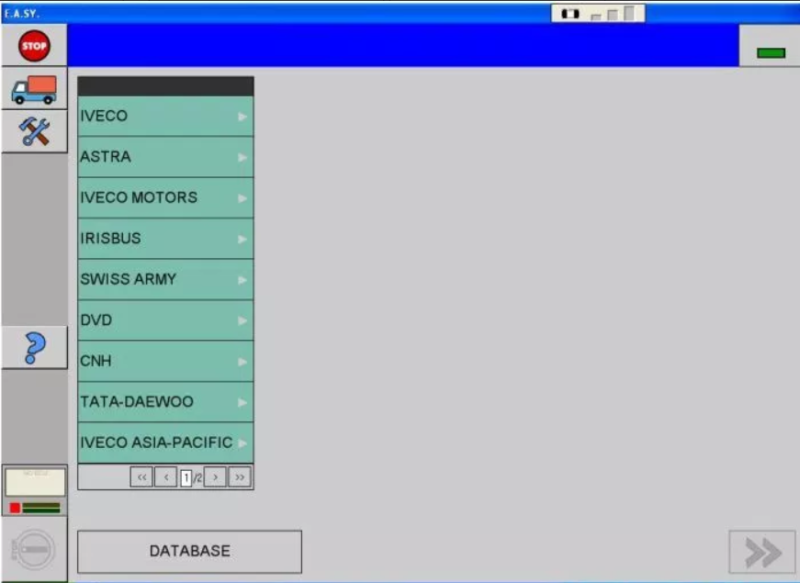Select IVECO from the brand list
The image size is (800, 583).
tap(165, 116)
